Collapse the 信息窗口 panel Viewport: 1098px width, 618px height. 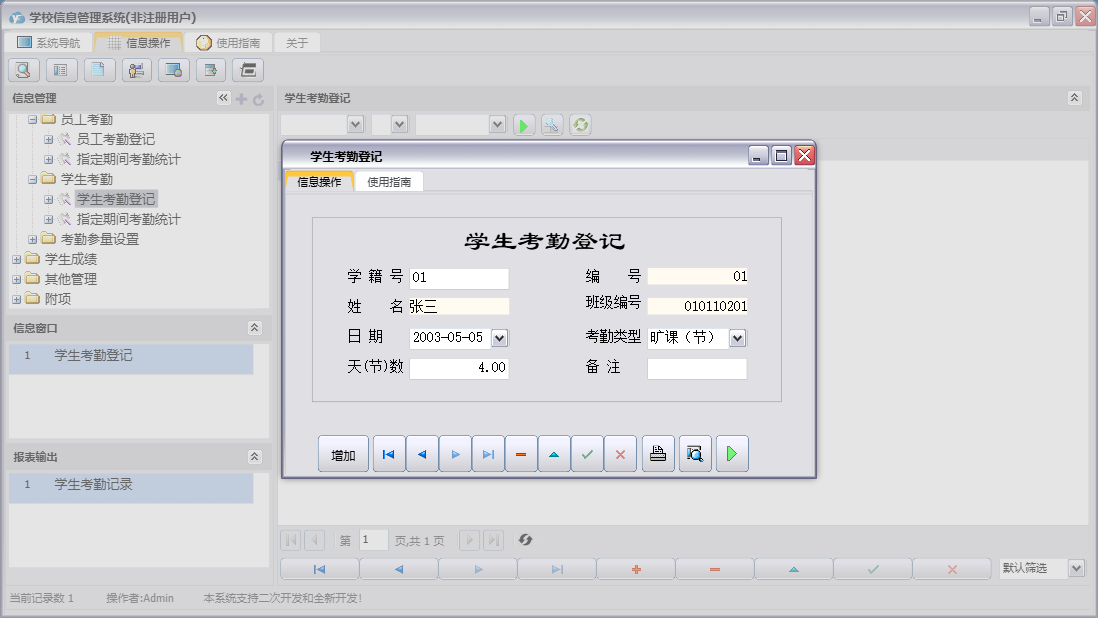(254, 328)
